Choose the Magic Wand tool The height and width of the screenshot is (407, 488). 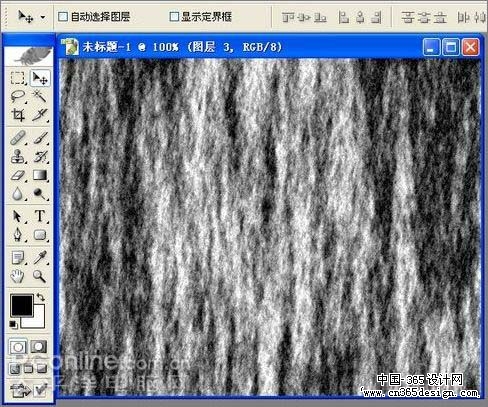(40, 96)
